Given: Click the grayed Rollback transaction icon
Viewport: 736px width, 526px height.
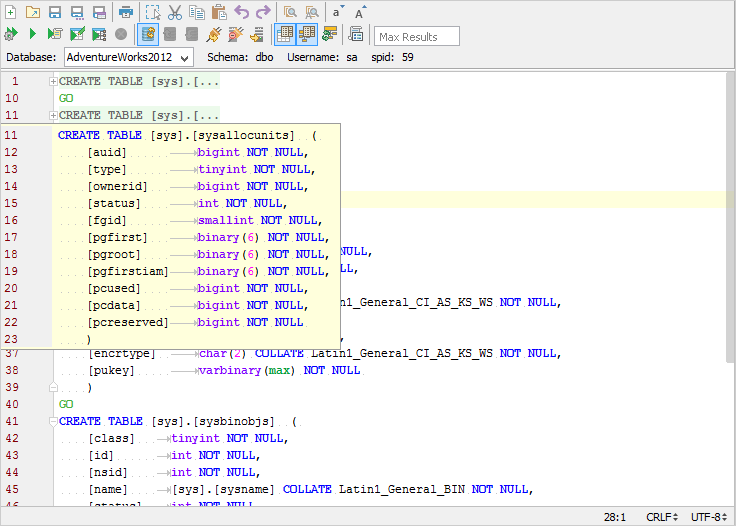Looking at the screenshot, I should (x=192, y=34).
